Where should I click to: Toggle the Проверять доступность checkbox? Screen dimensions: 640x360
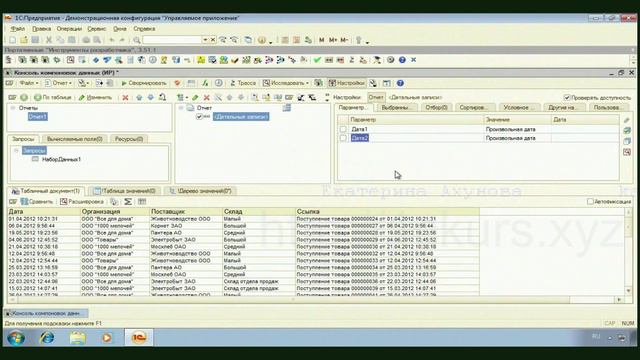[x=567, y=98]
